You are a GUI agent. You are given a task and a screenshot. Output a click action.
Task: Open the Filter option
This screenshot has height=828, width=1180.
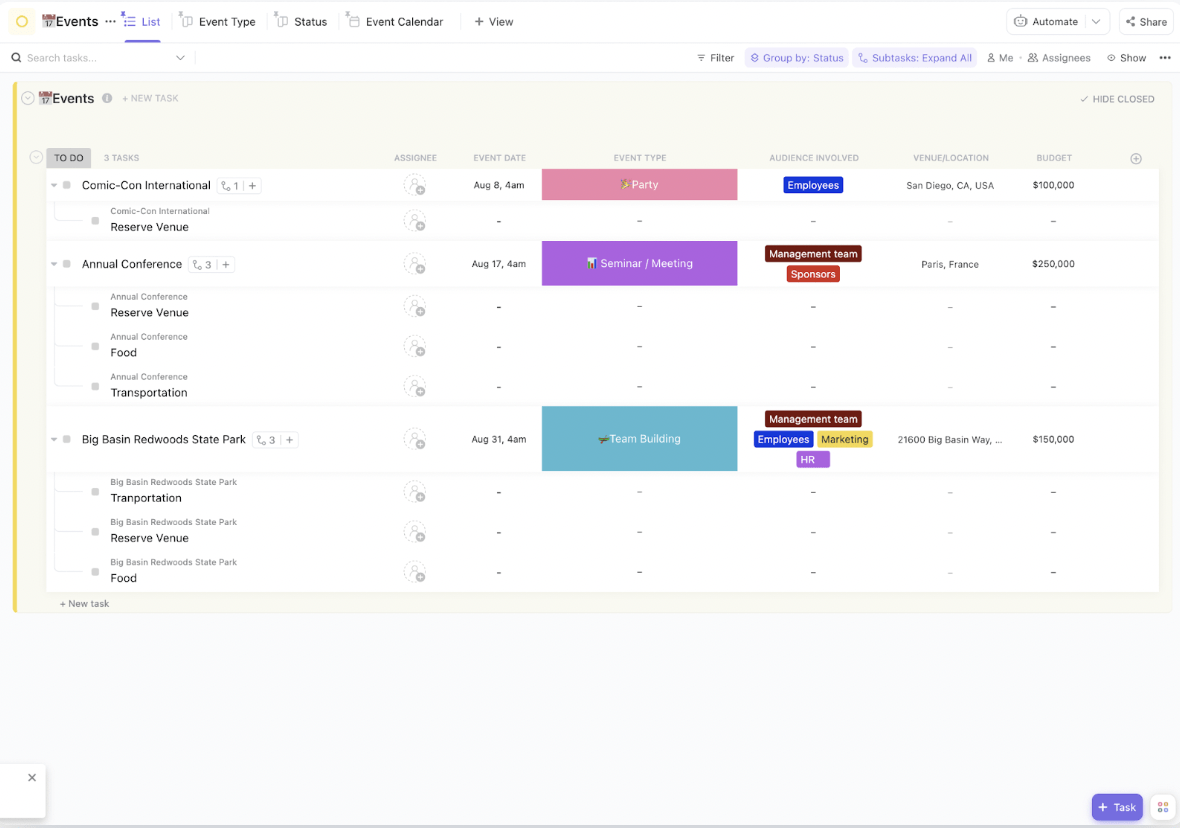point(715,58)
